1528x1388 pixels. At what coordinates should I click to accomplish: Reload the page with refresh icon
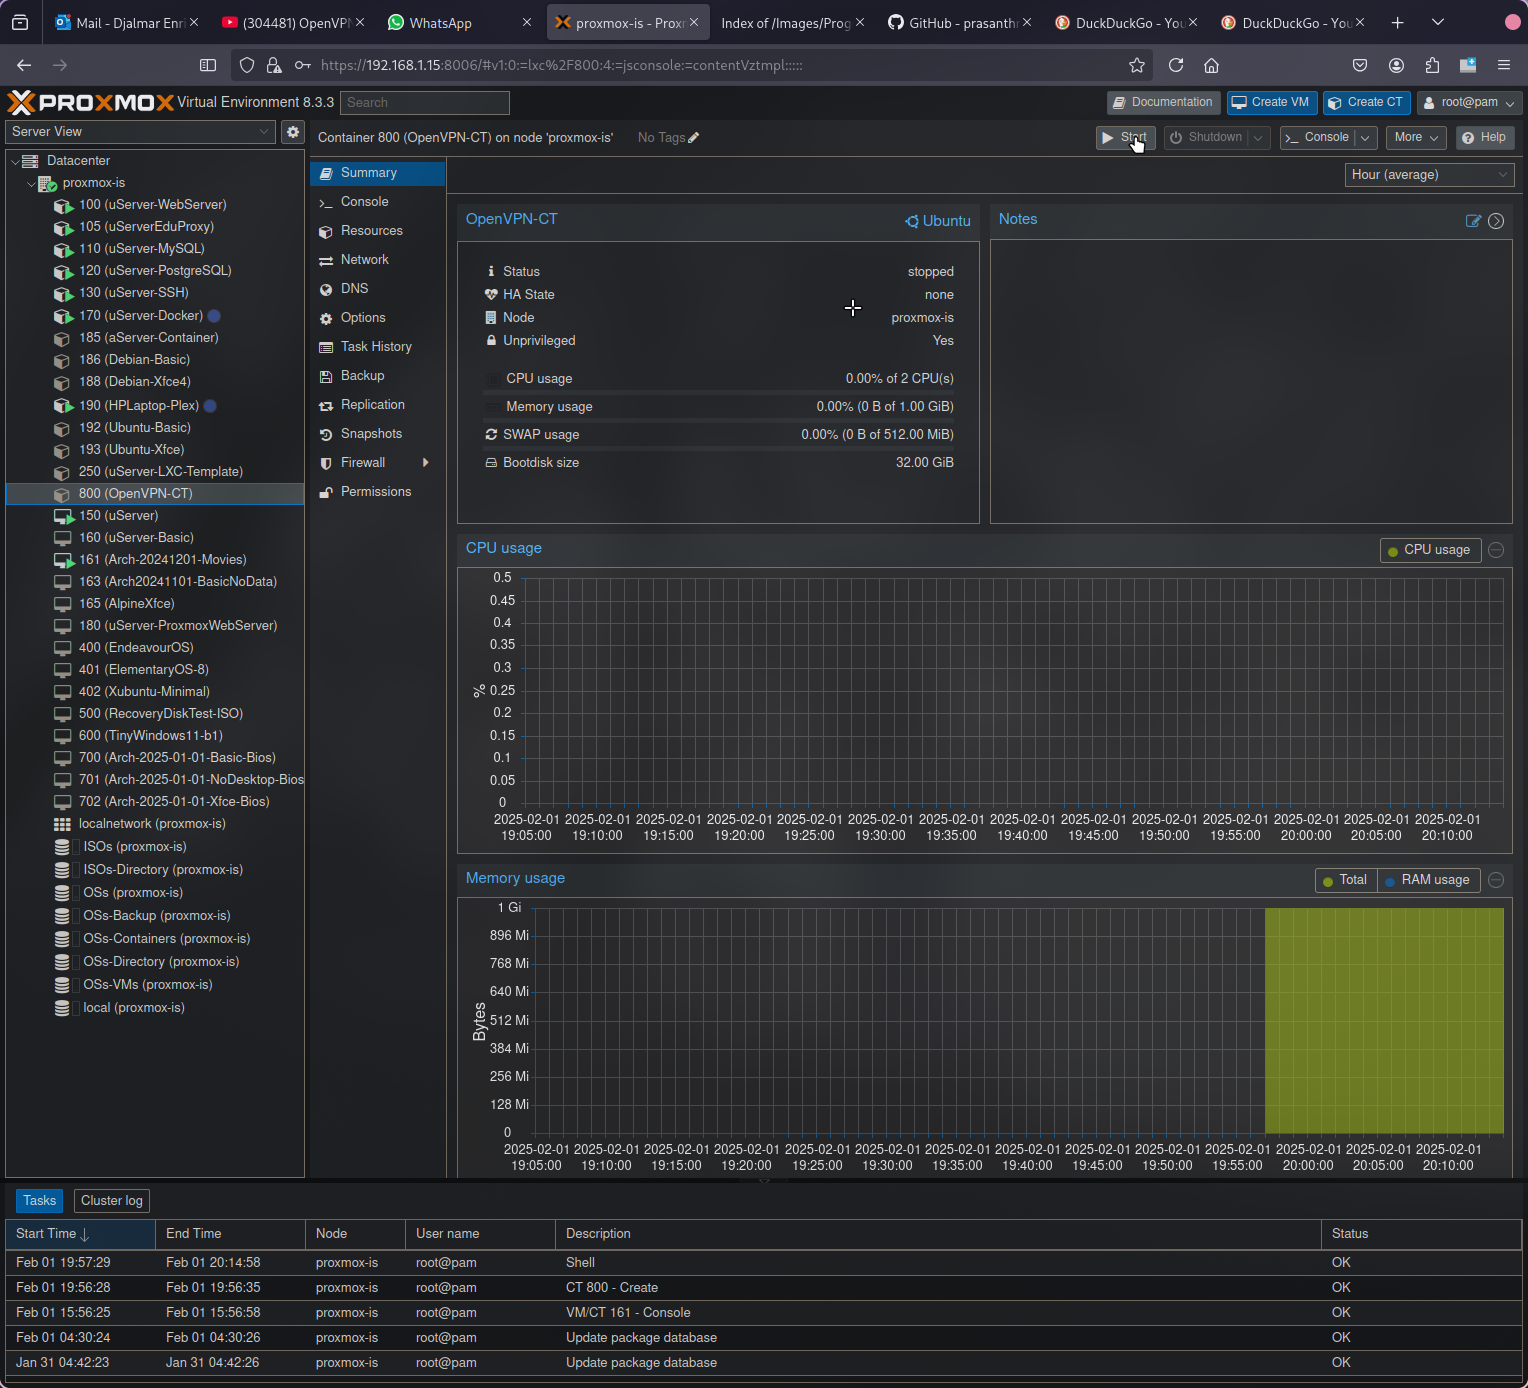tap(1176, 65)
